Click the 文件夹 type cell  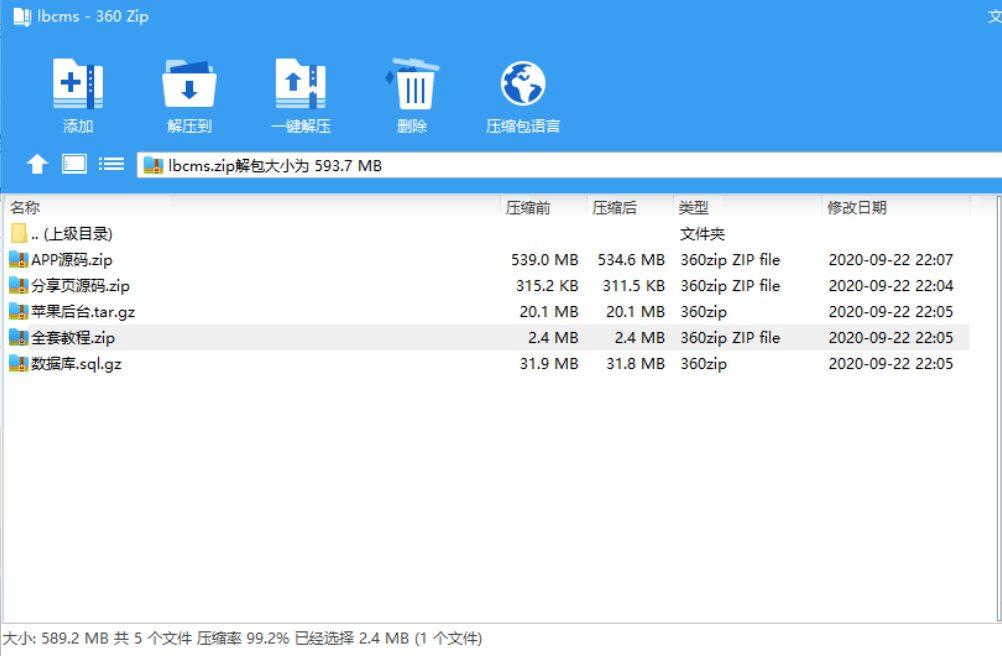702,234
